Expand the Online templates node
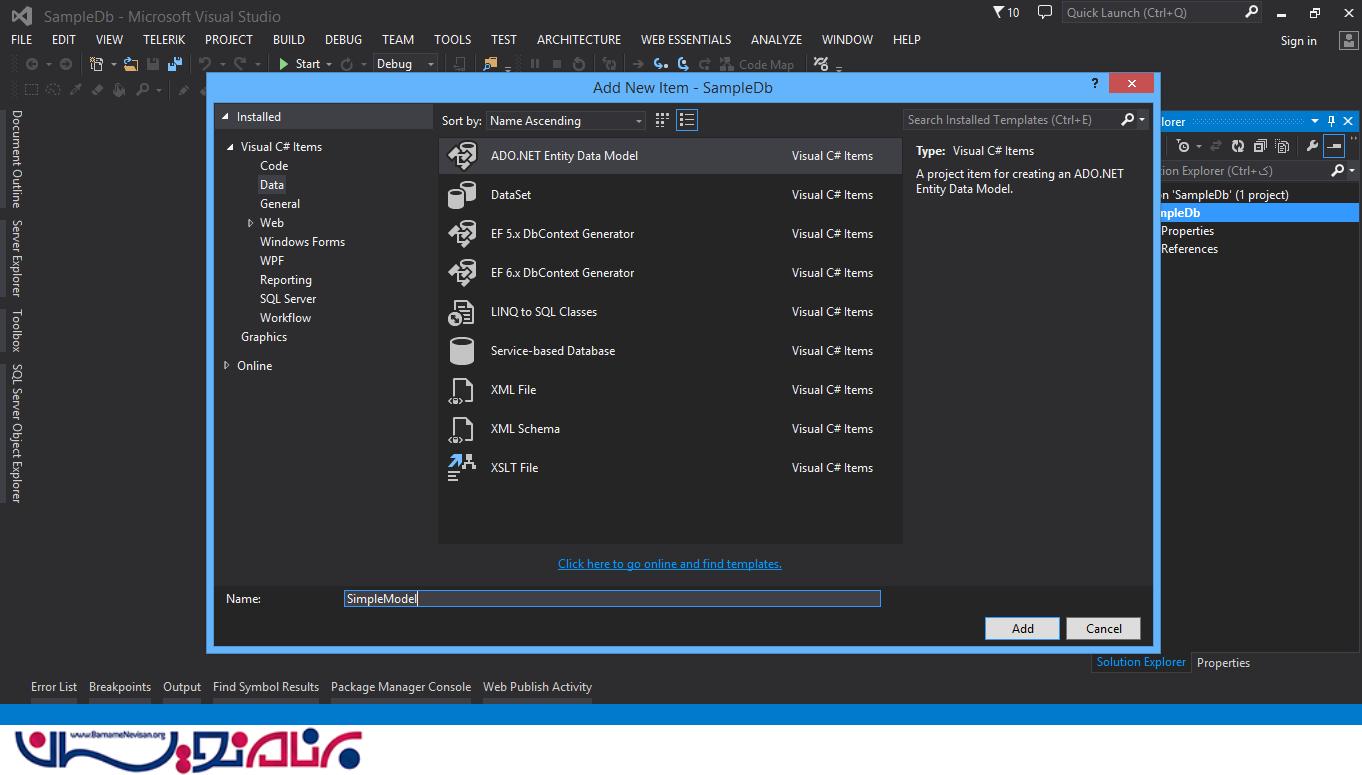1362x775 pixels. tap(227, 366)
